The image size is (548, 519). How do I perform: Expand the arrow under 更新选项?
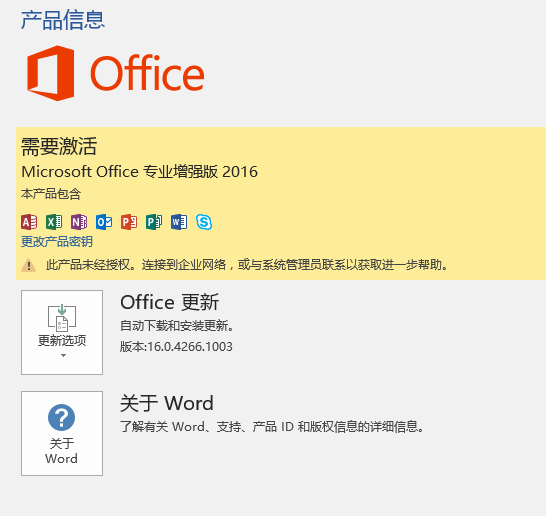(63, 356)
